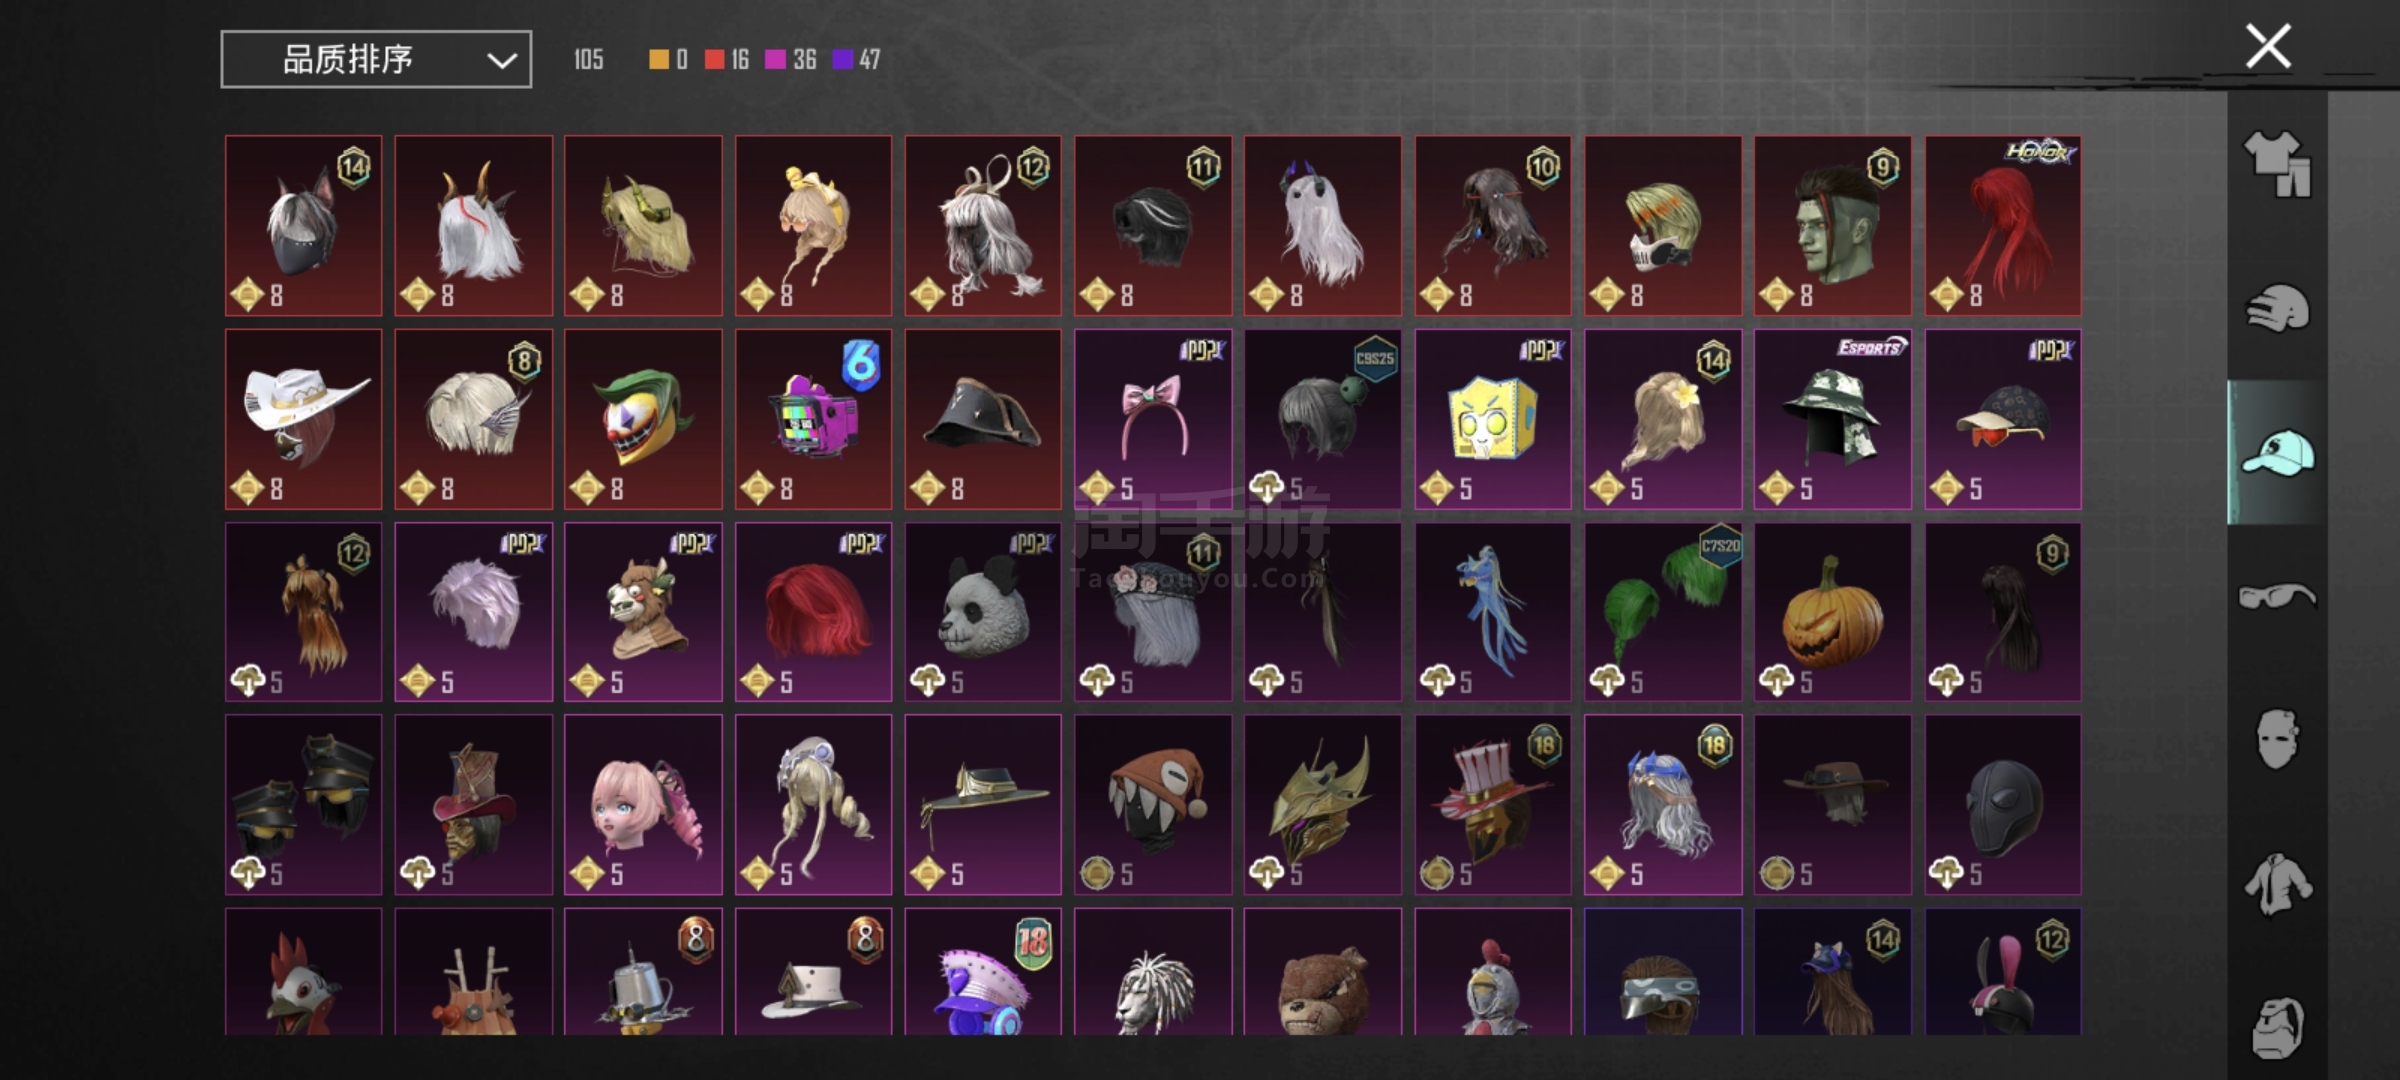Pick the clown mask with green hair
The width and height of the screenshot is (2400, 1080).
tap(643, 420)
